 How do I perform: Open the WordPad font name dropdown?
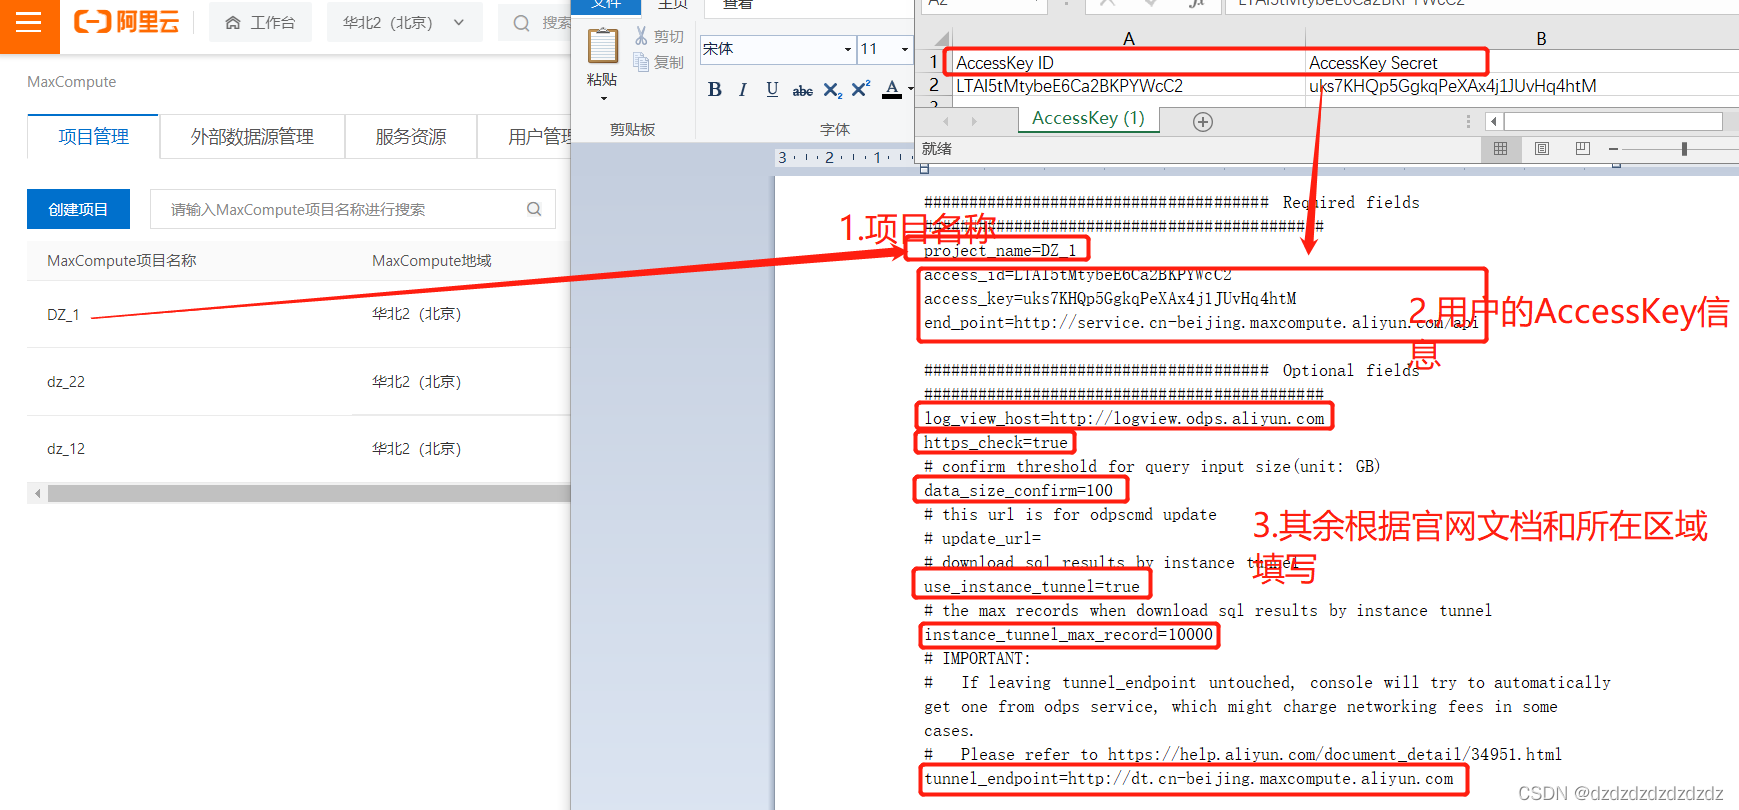pyautogui.click(x=847, y=49)
